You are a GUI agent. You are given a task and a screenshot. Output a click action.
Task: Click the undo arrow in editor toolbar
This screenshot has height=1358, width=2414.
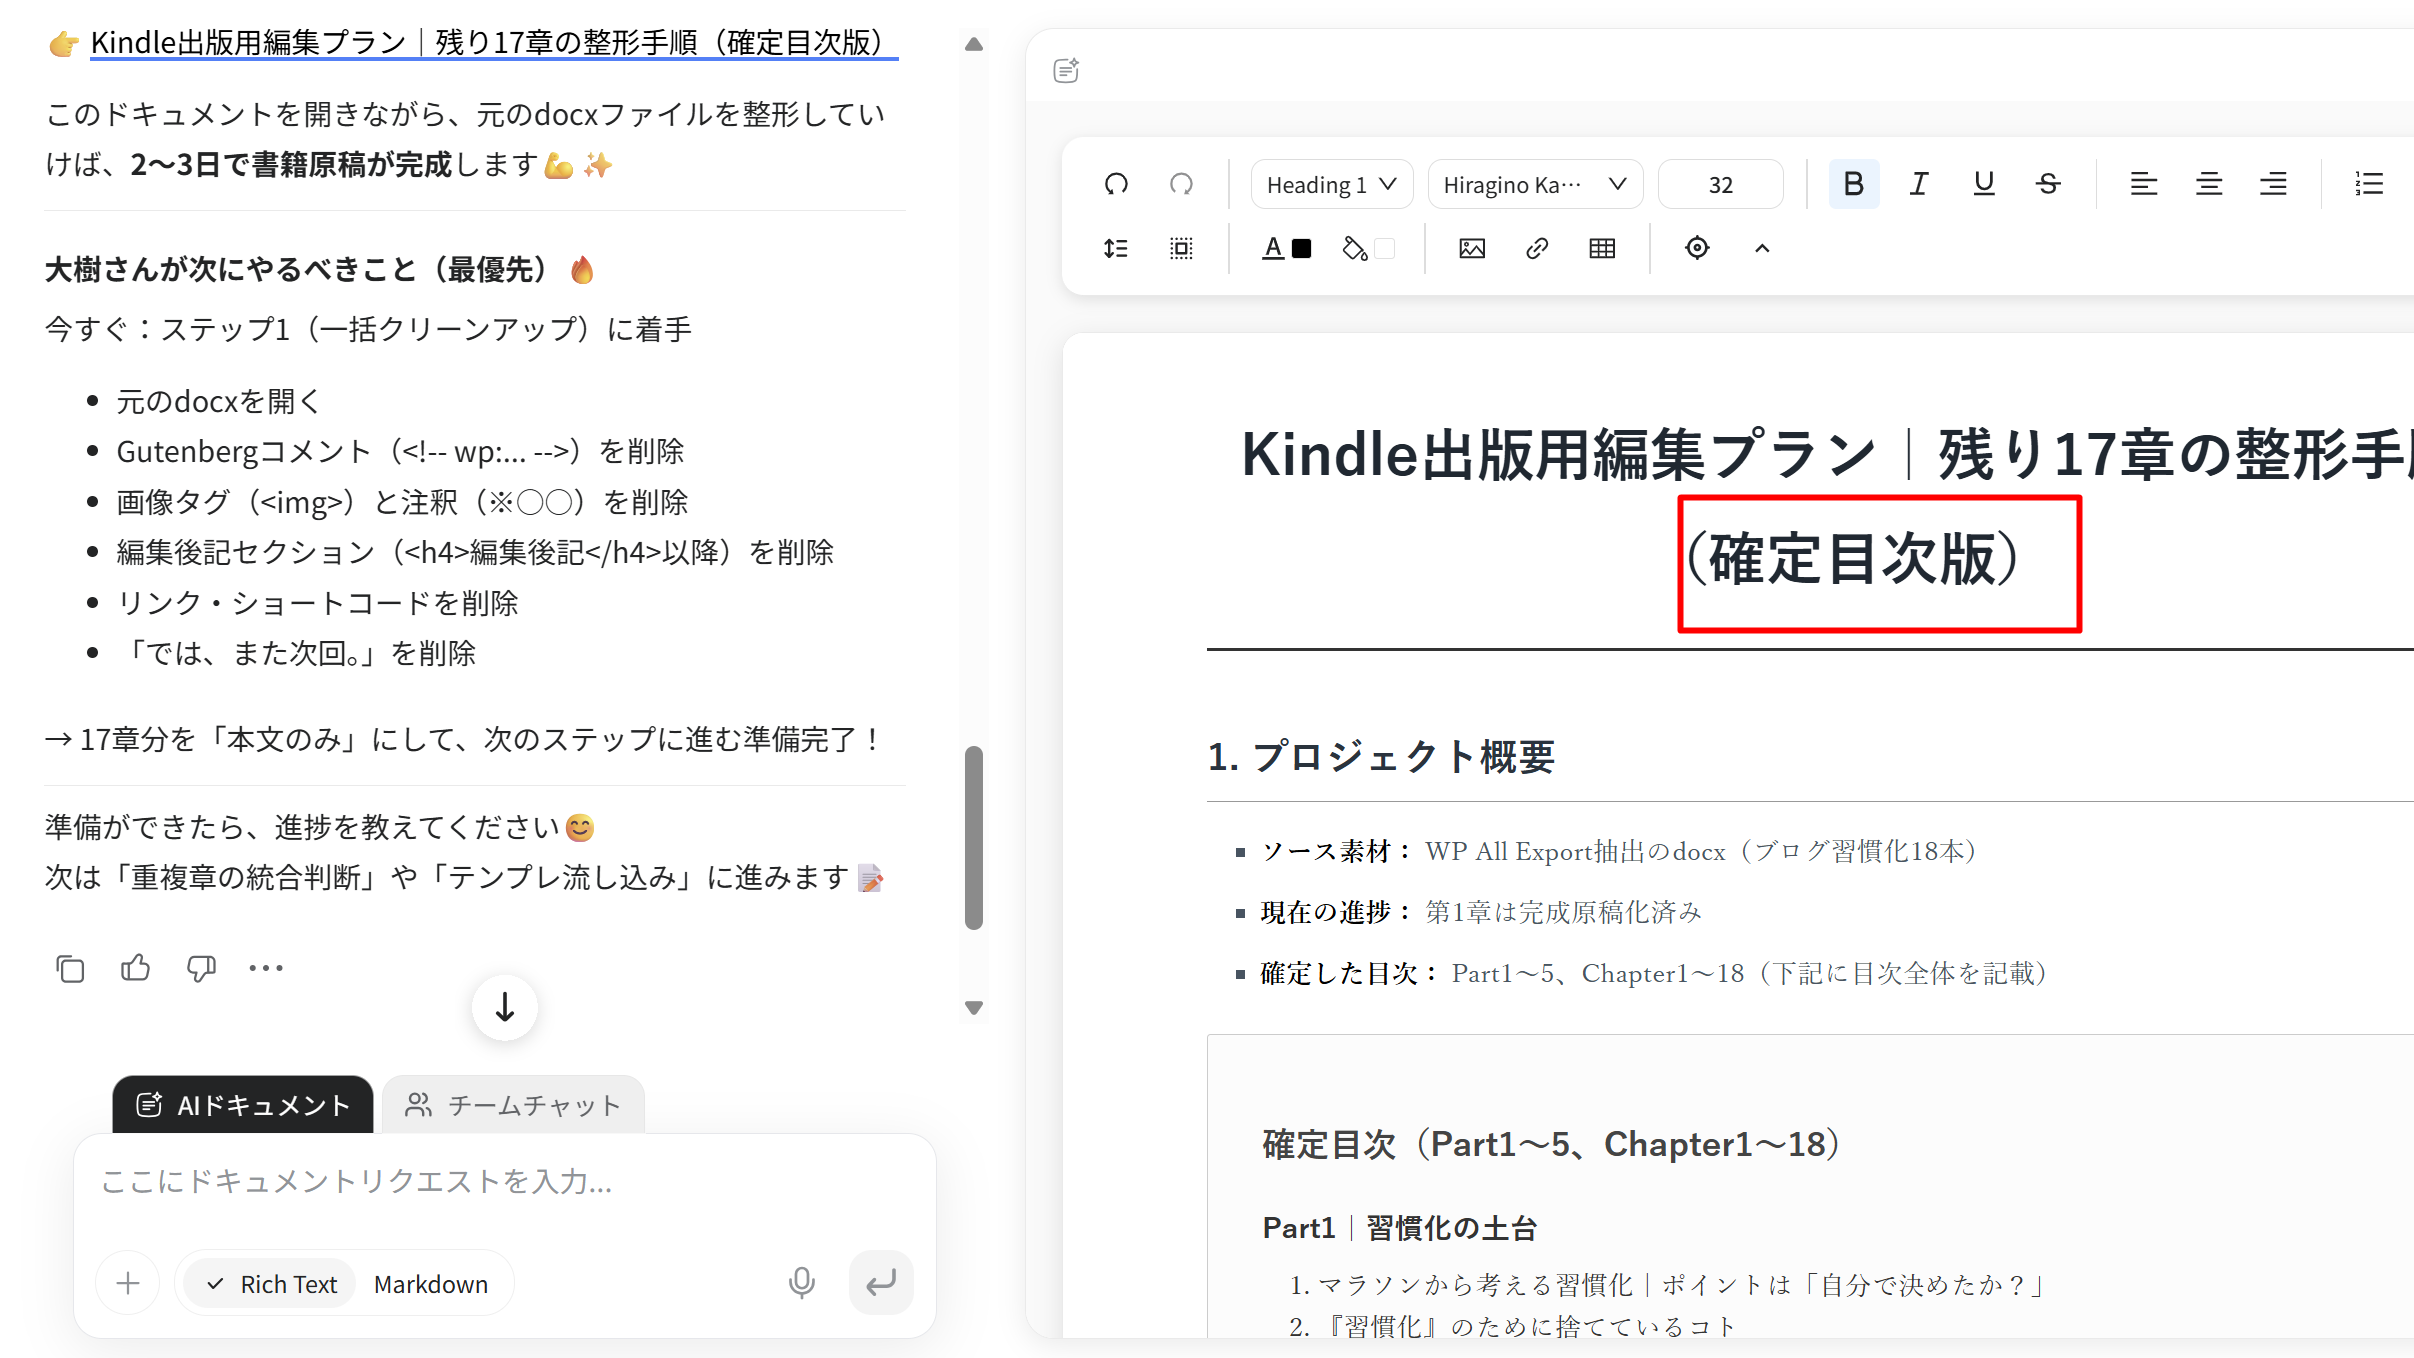1116,184
